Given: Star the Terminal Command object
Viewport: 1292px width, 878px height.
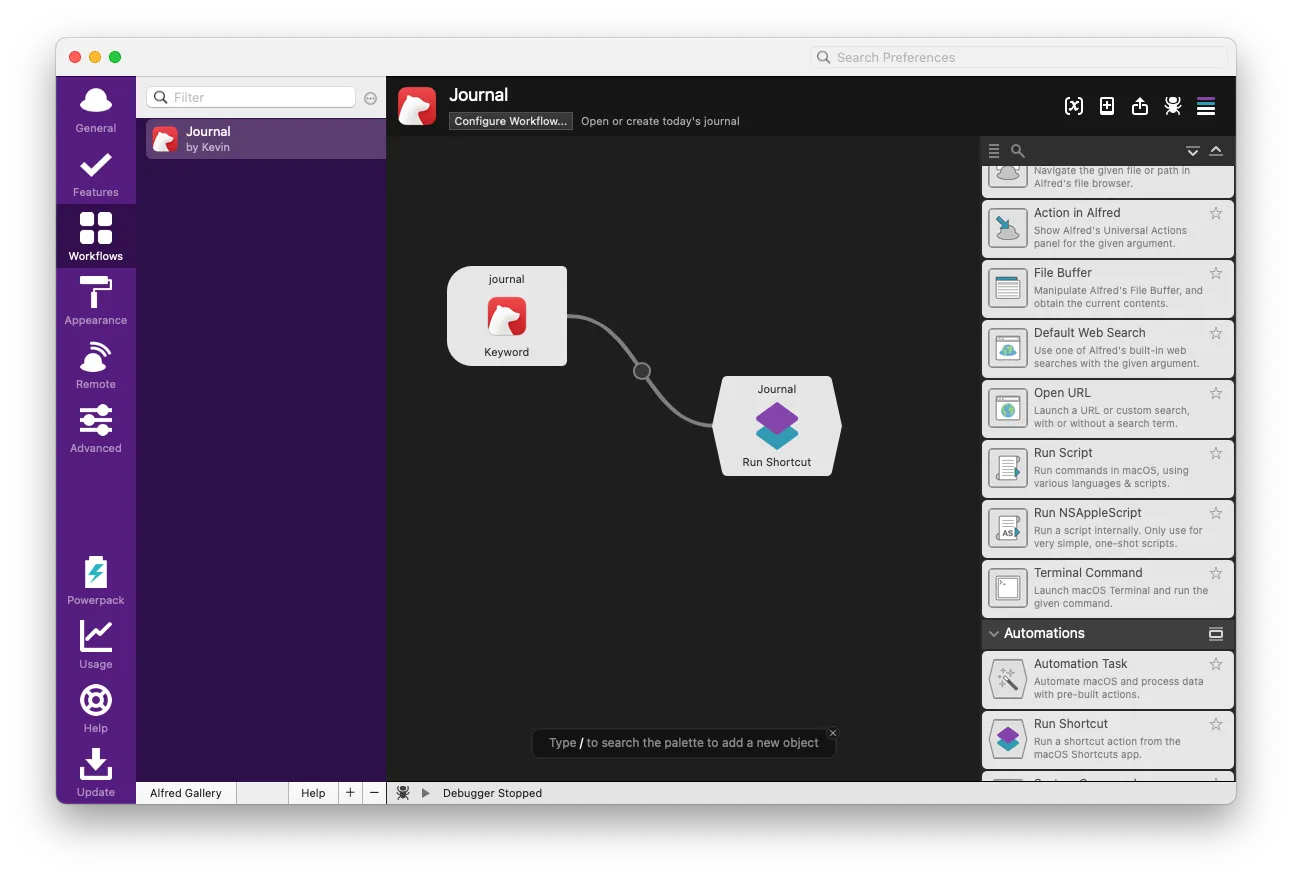Looking at the screenshot, I should [x=1216, y=573].
